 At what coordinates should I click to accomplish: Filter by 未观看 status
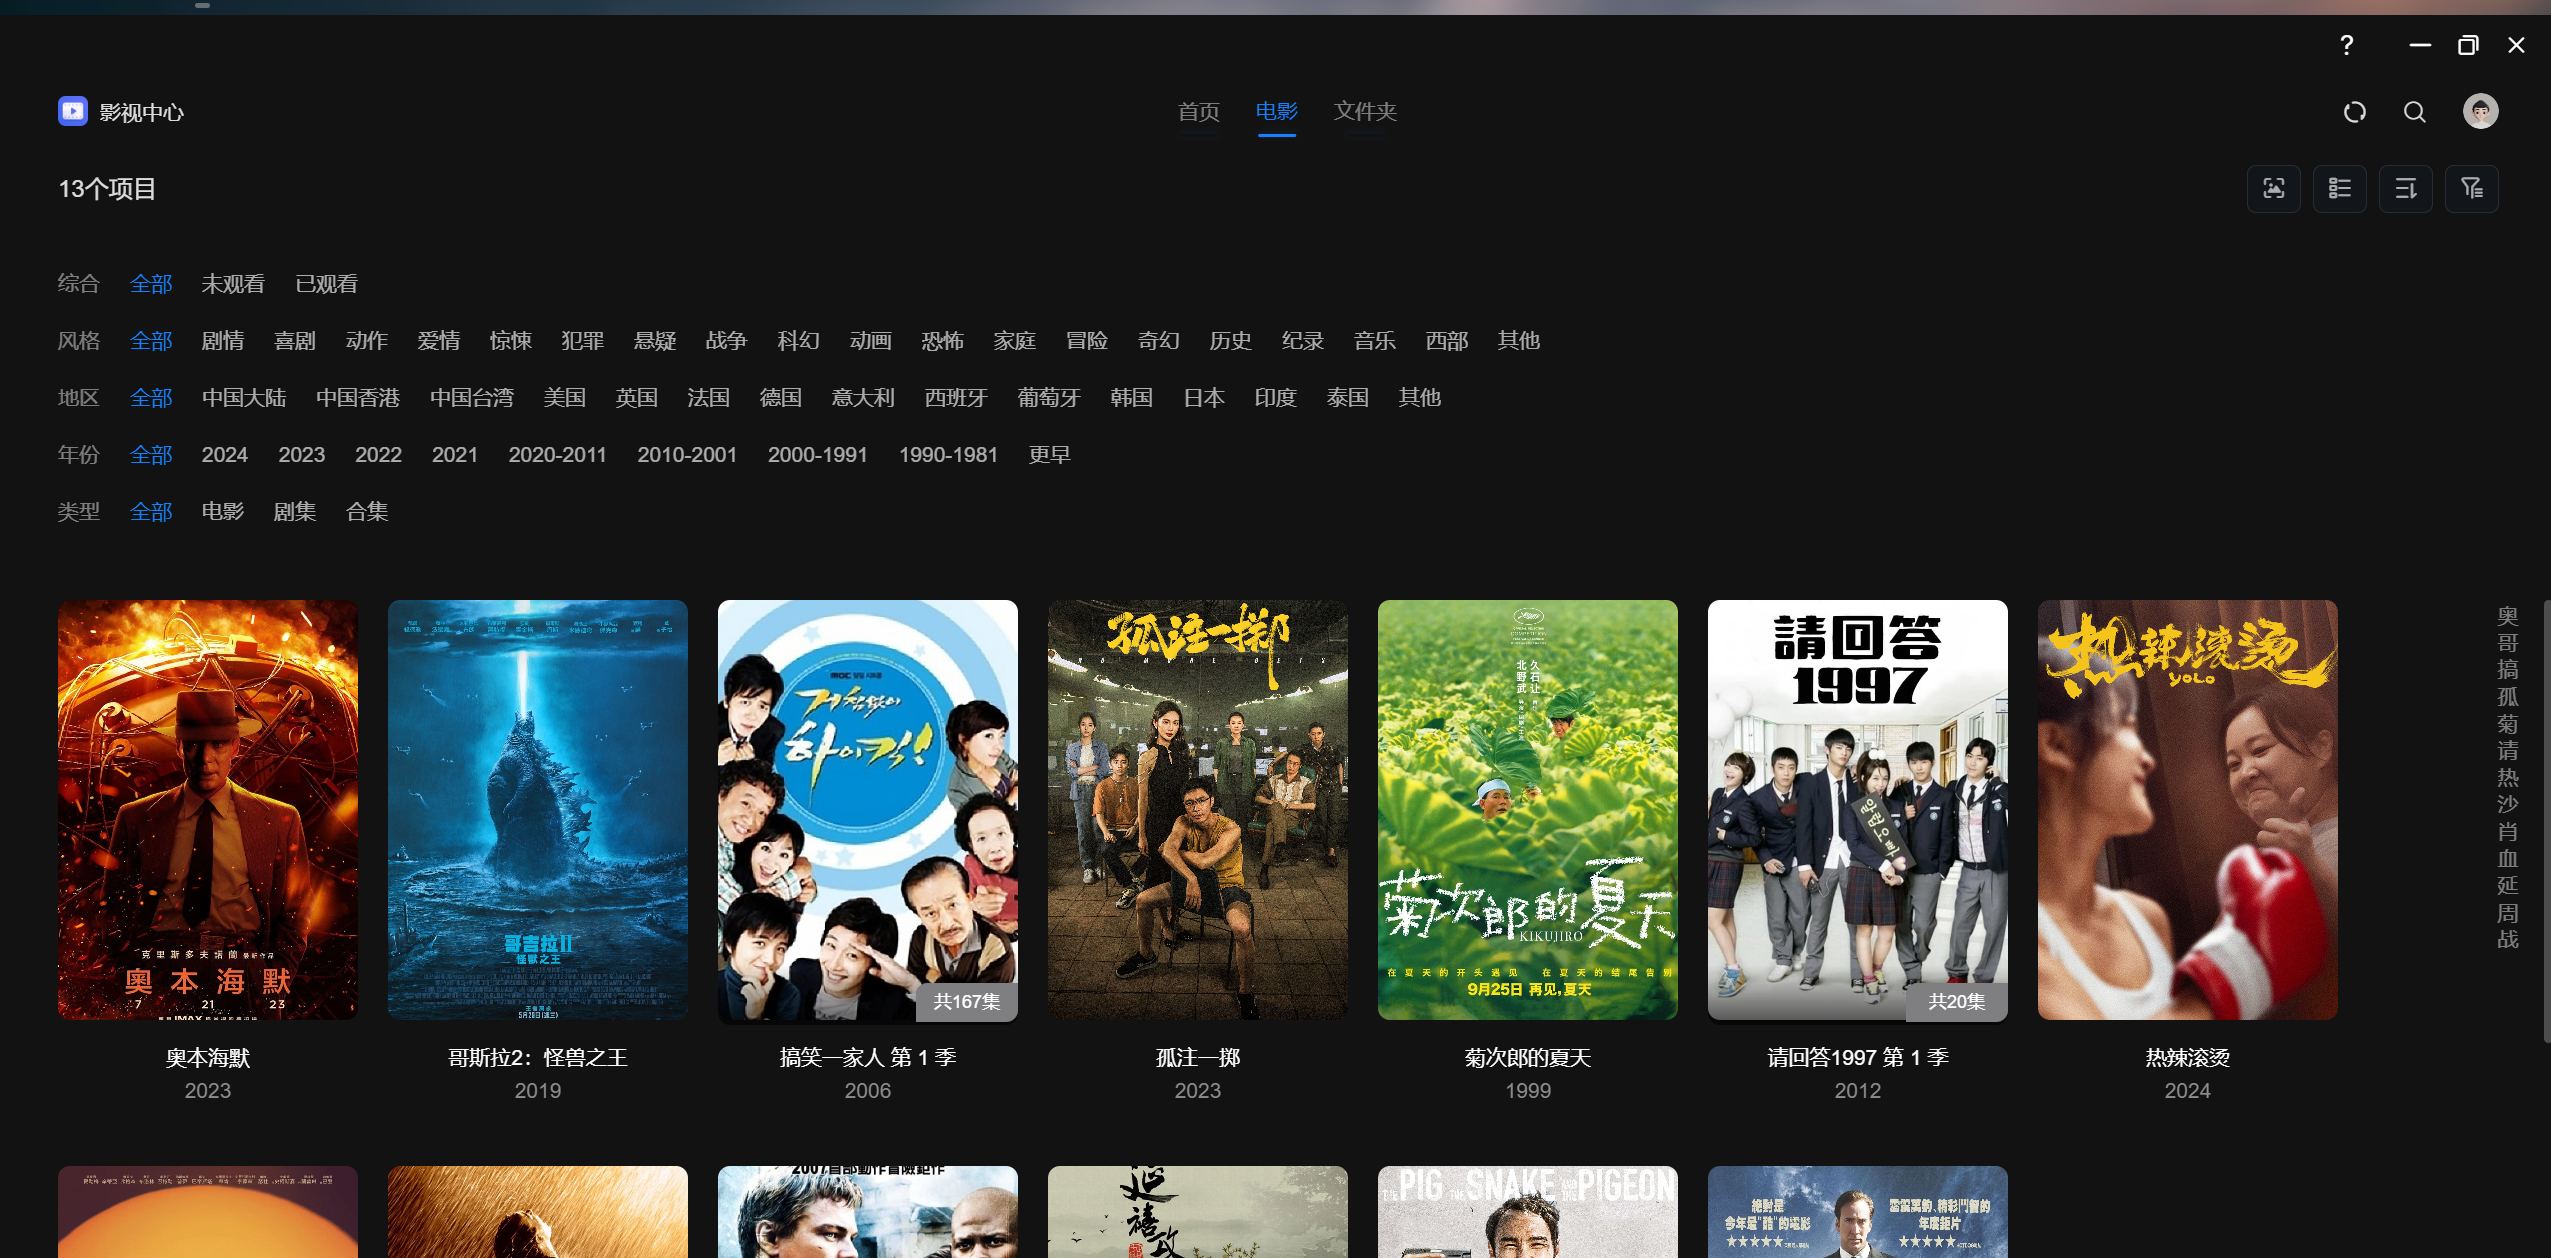click(233, 284)
